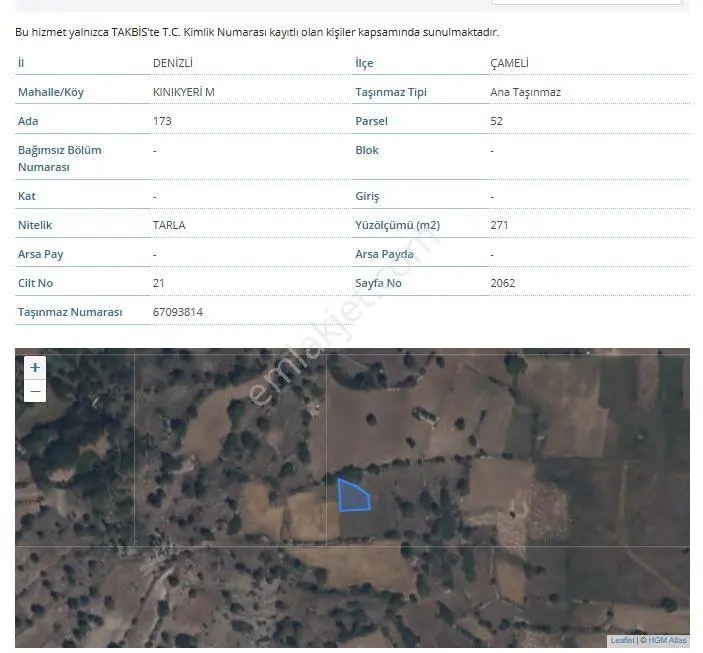Zoom in on the map with the plus button
The width and height of the screenshot is (703, 653).
pyautogui.click(x=35, y=368)
